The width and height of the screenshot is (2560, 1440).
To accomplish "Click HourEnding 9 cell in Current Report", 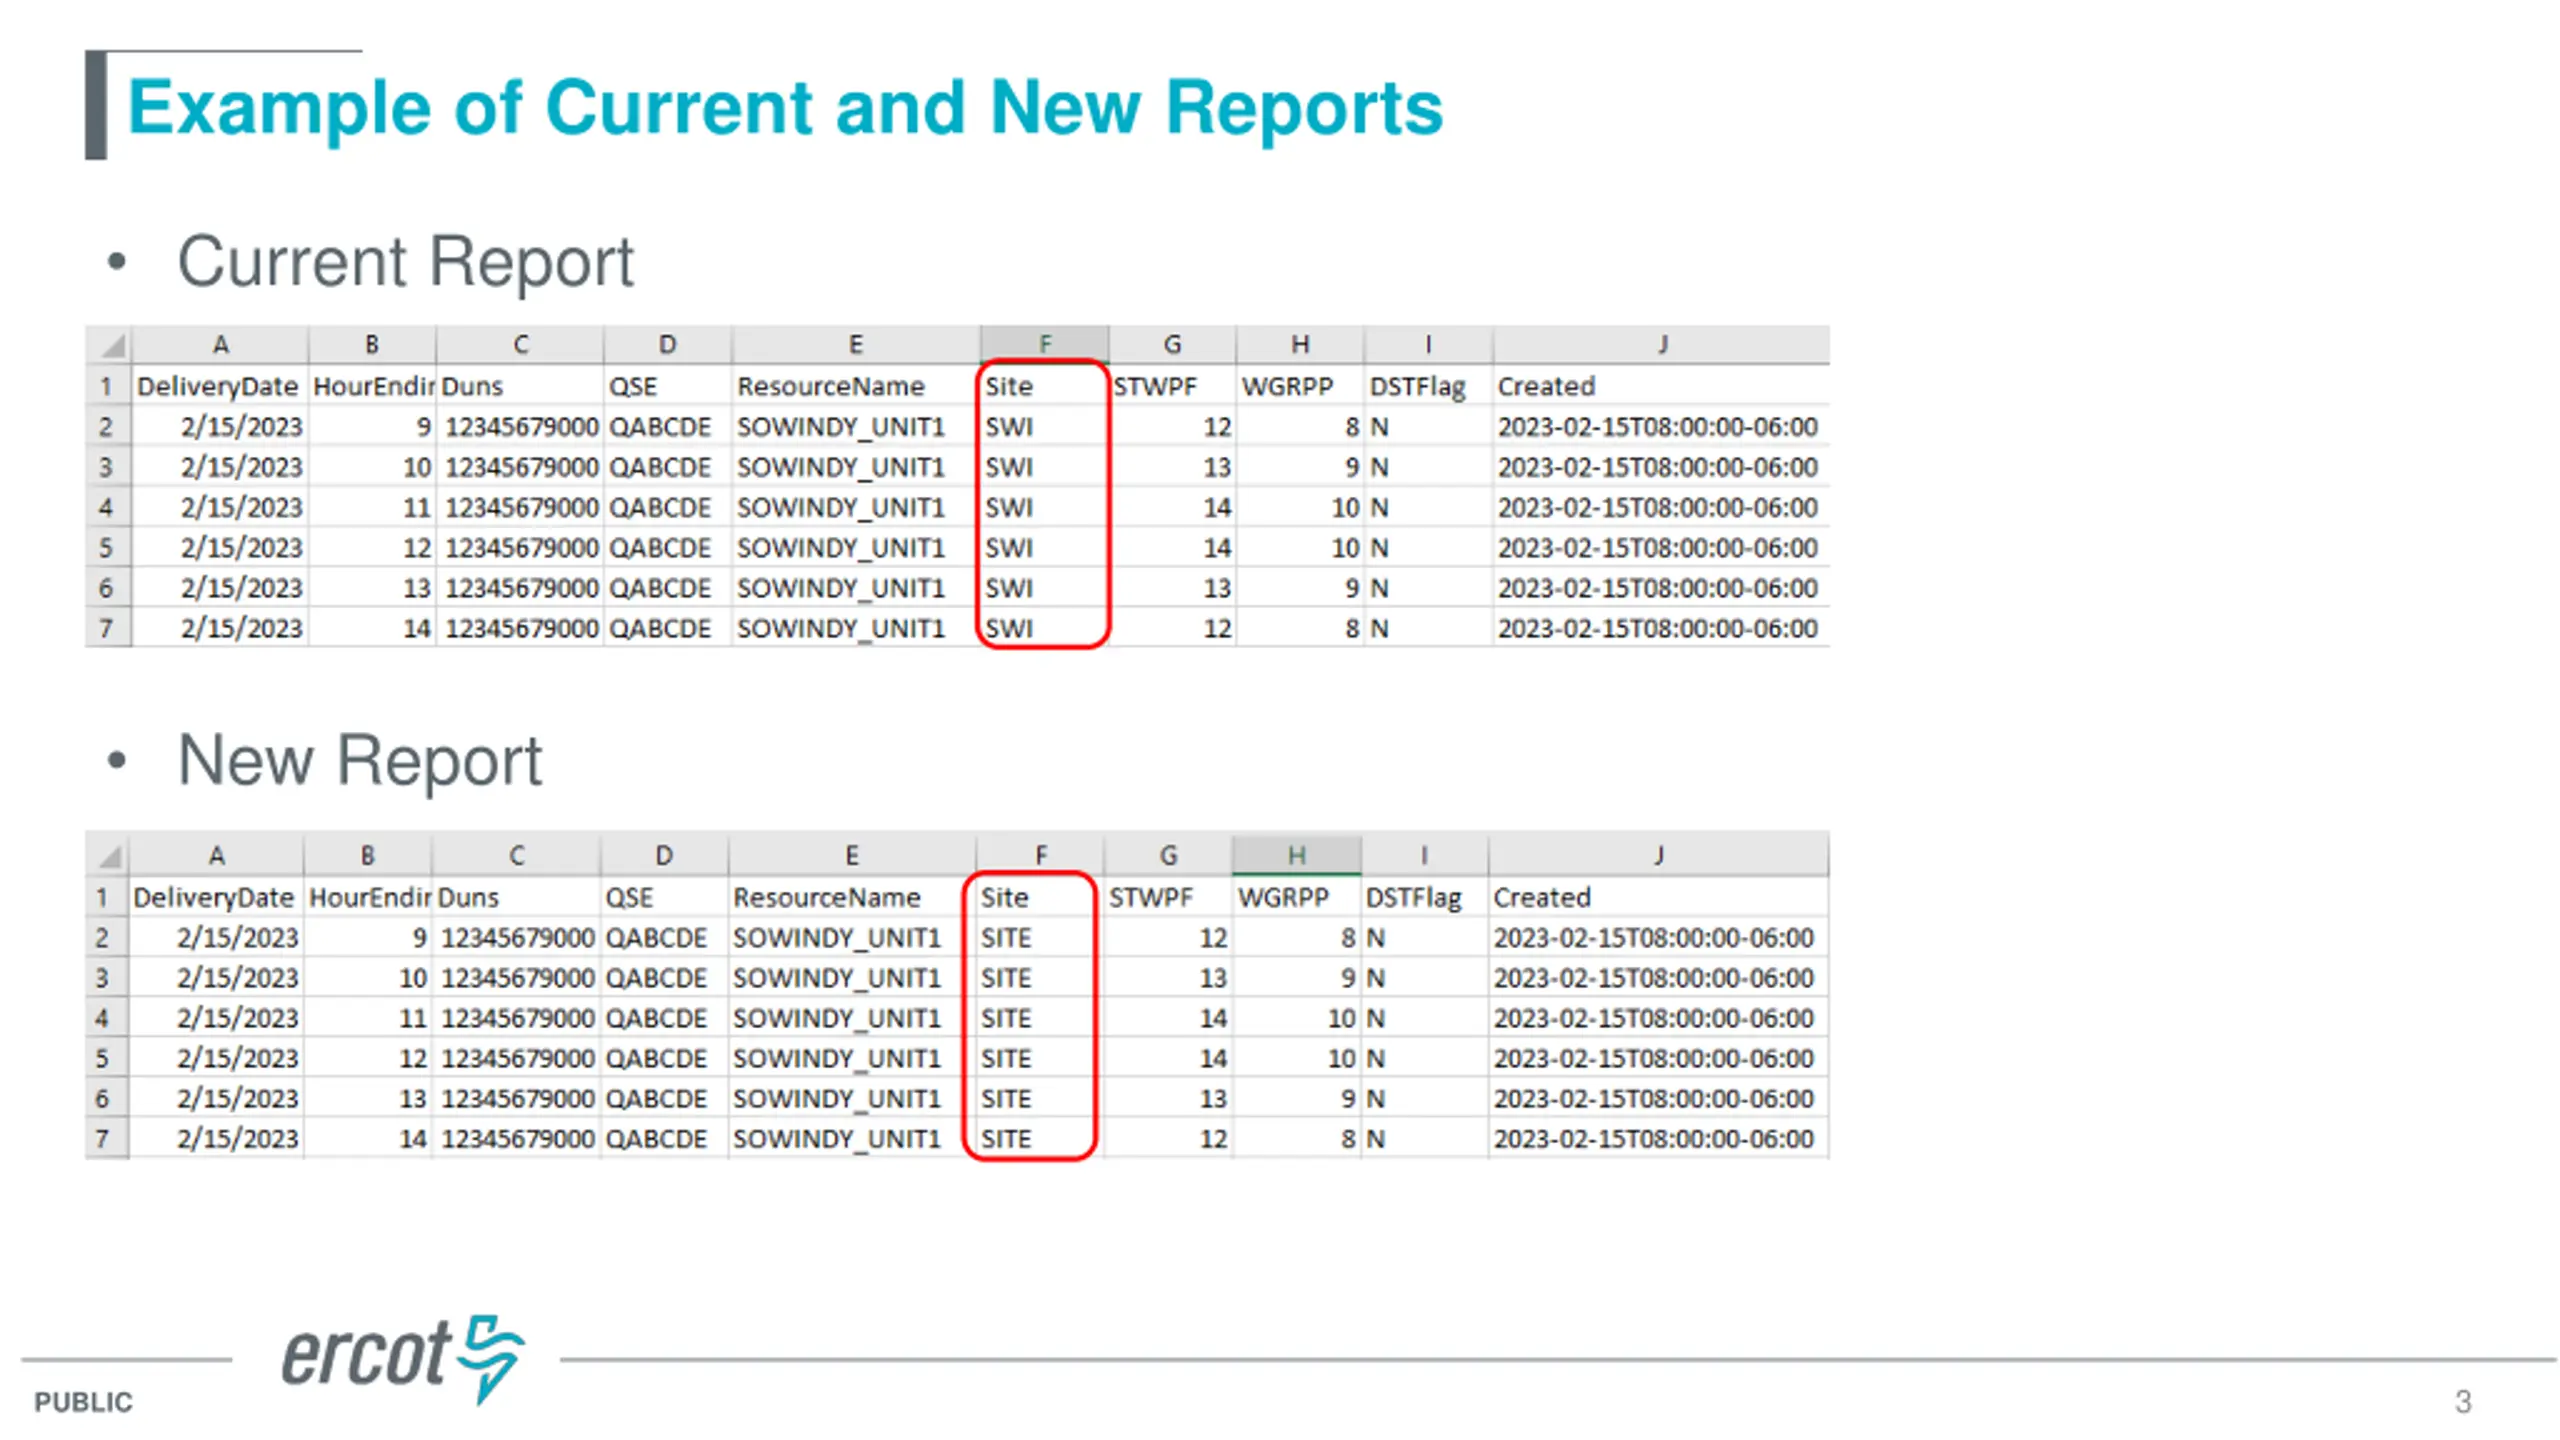I will coord(372,427).
